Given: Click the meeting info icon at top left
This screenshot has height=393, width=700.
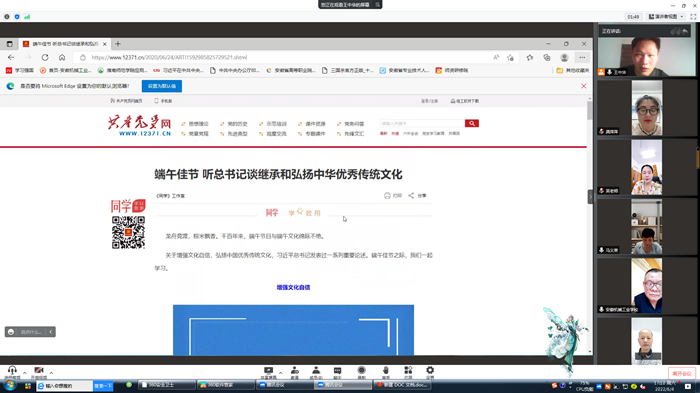Looking at the screenshot, I should click(7, 17).
